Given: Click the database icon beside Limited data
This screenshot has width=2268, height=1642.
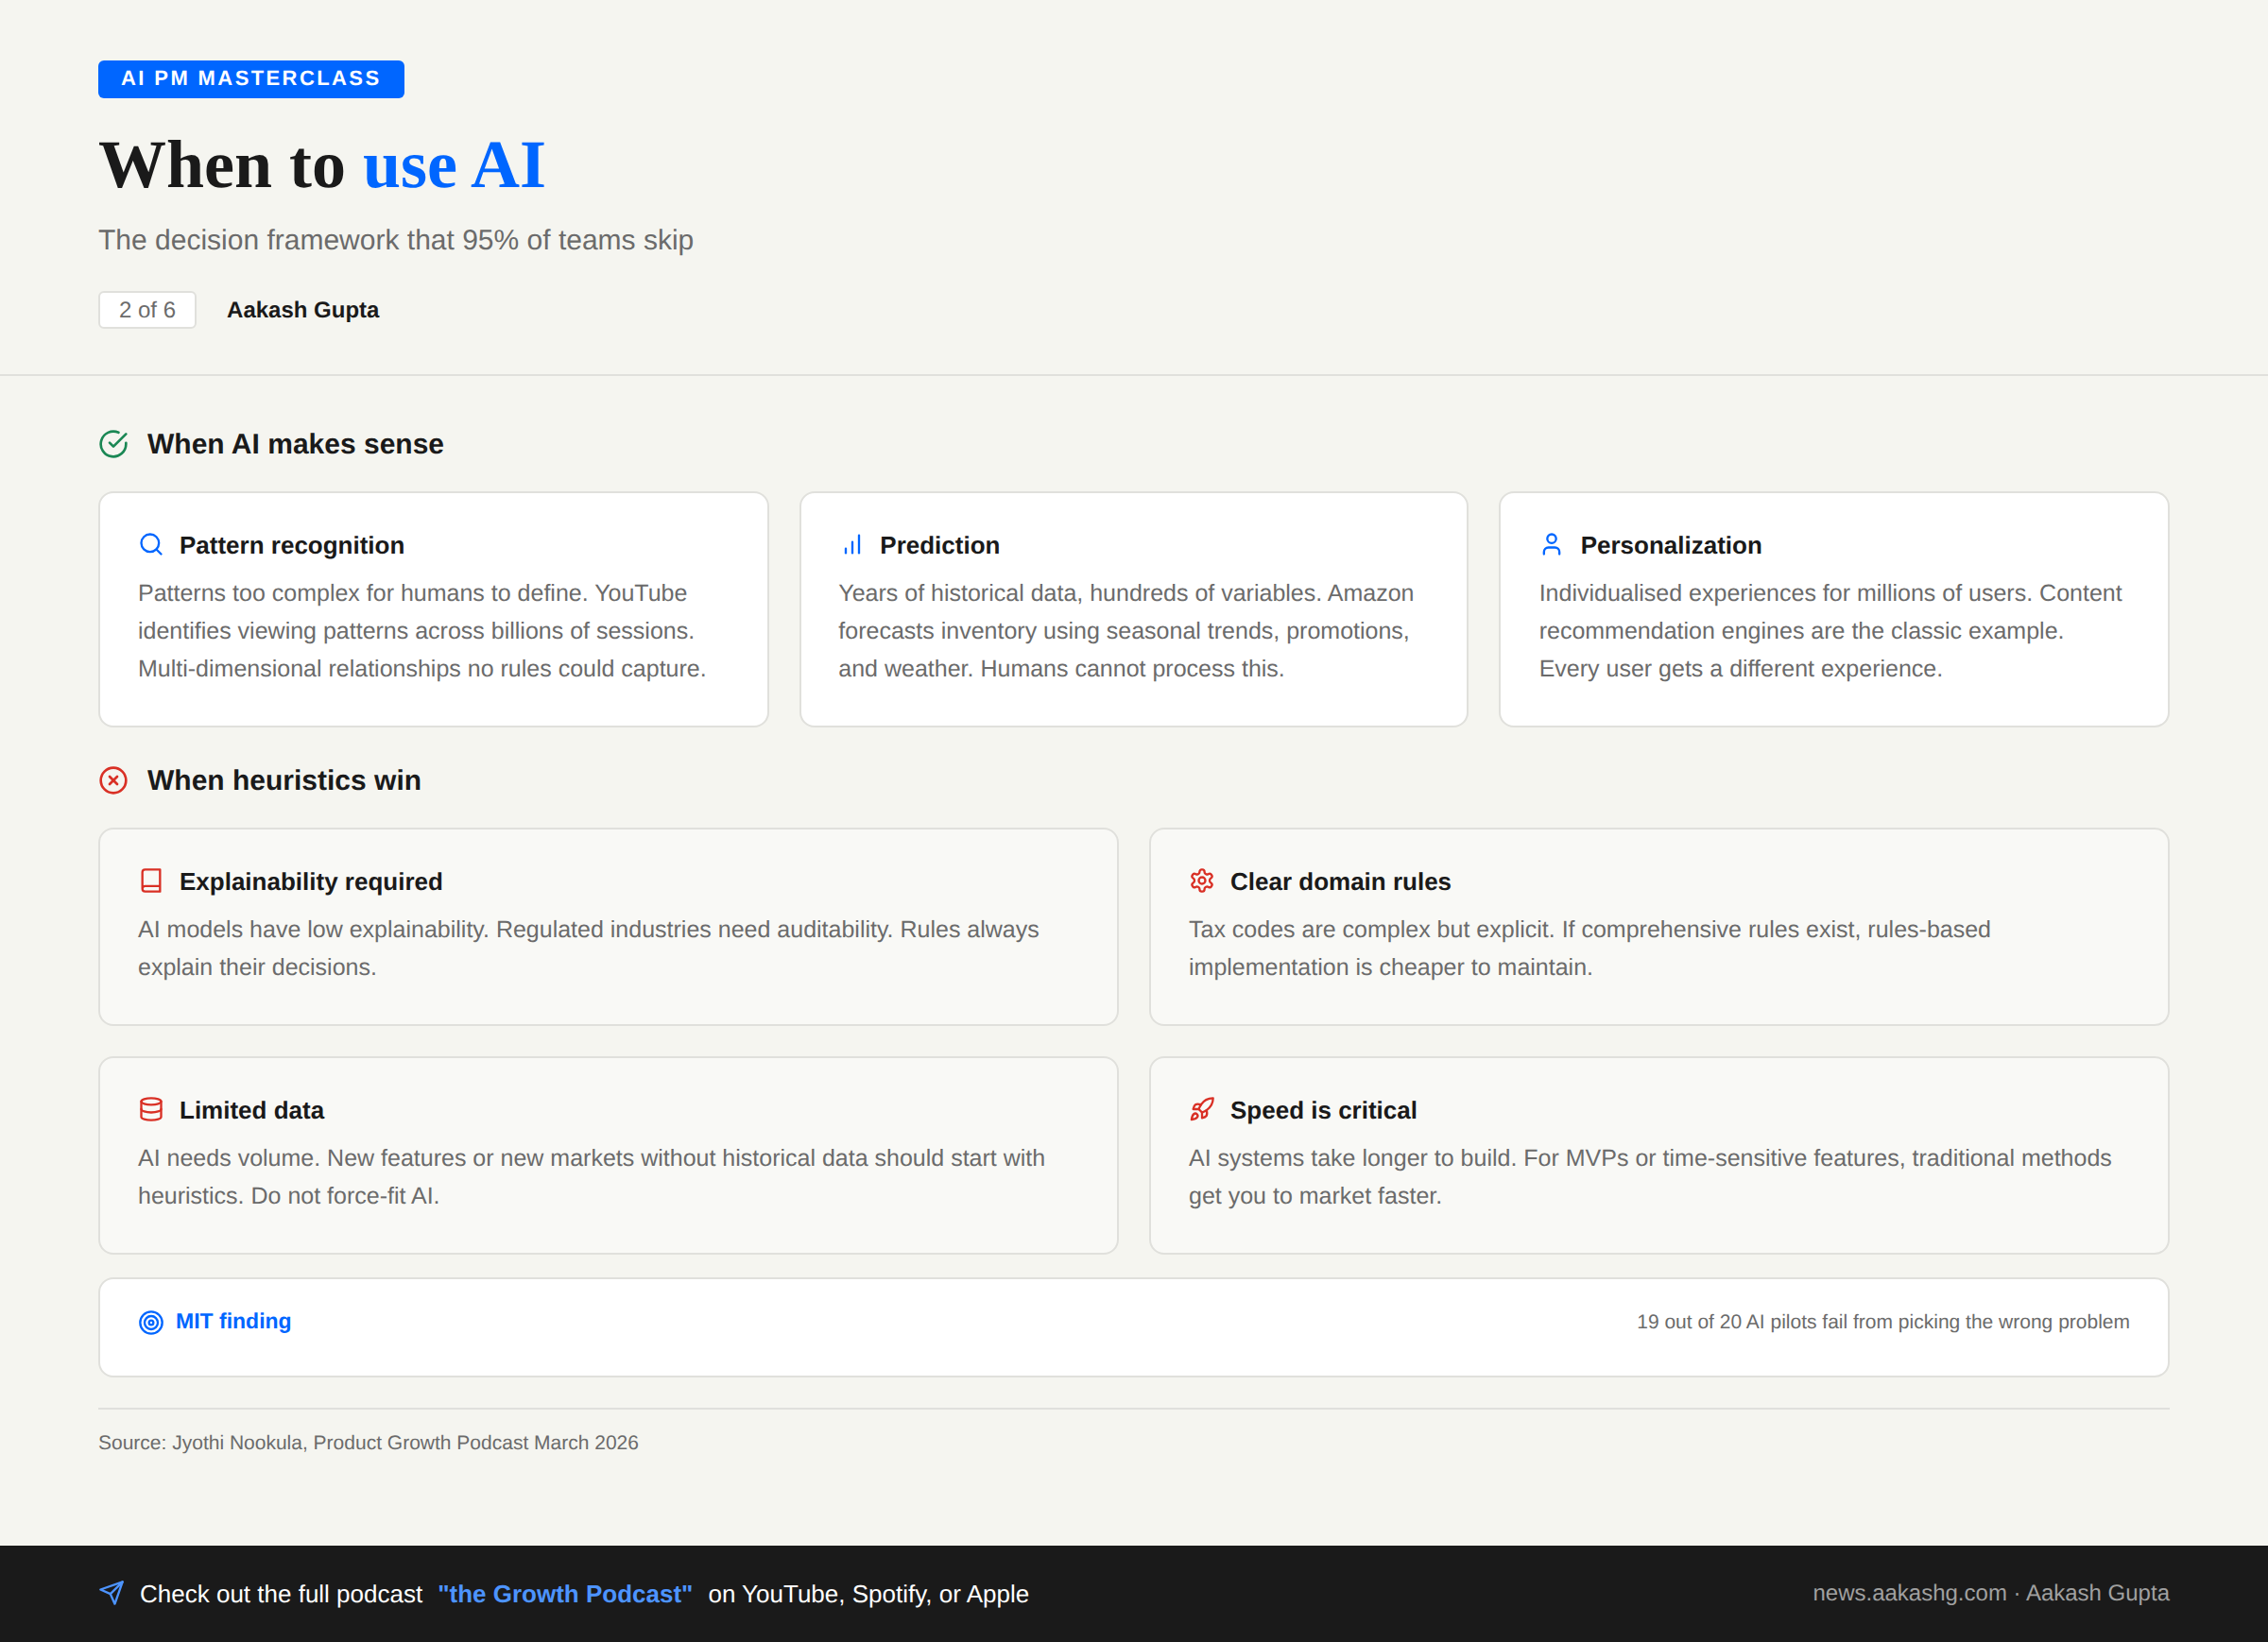Looking at the screenshot, I should (x=151, y=1110).
